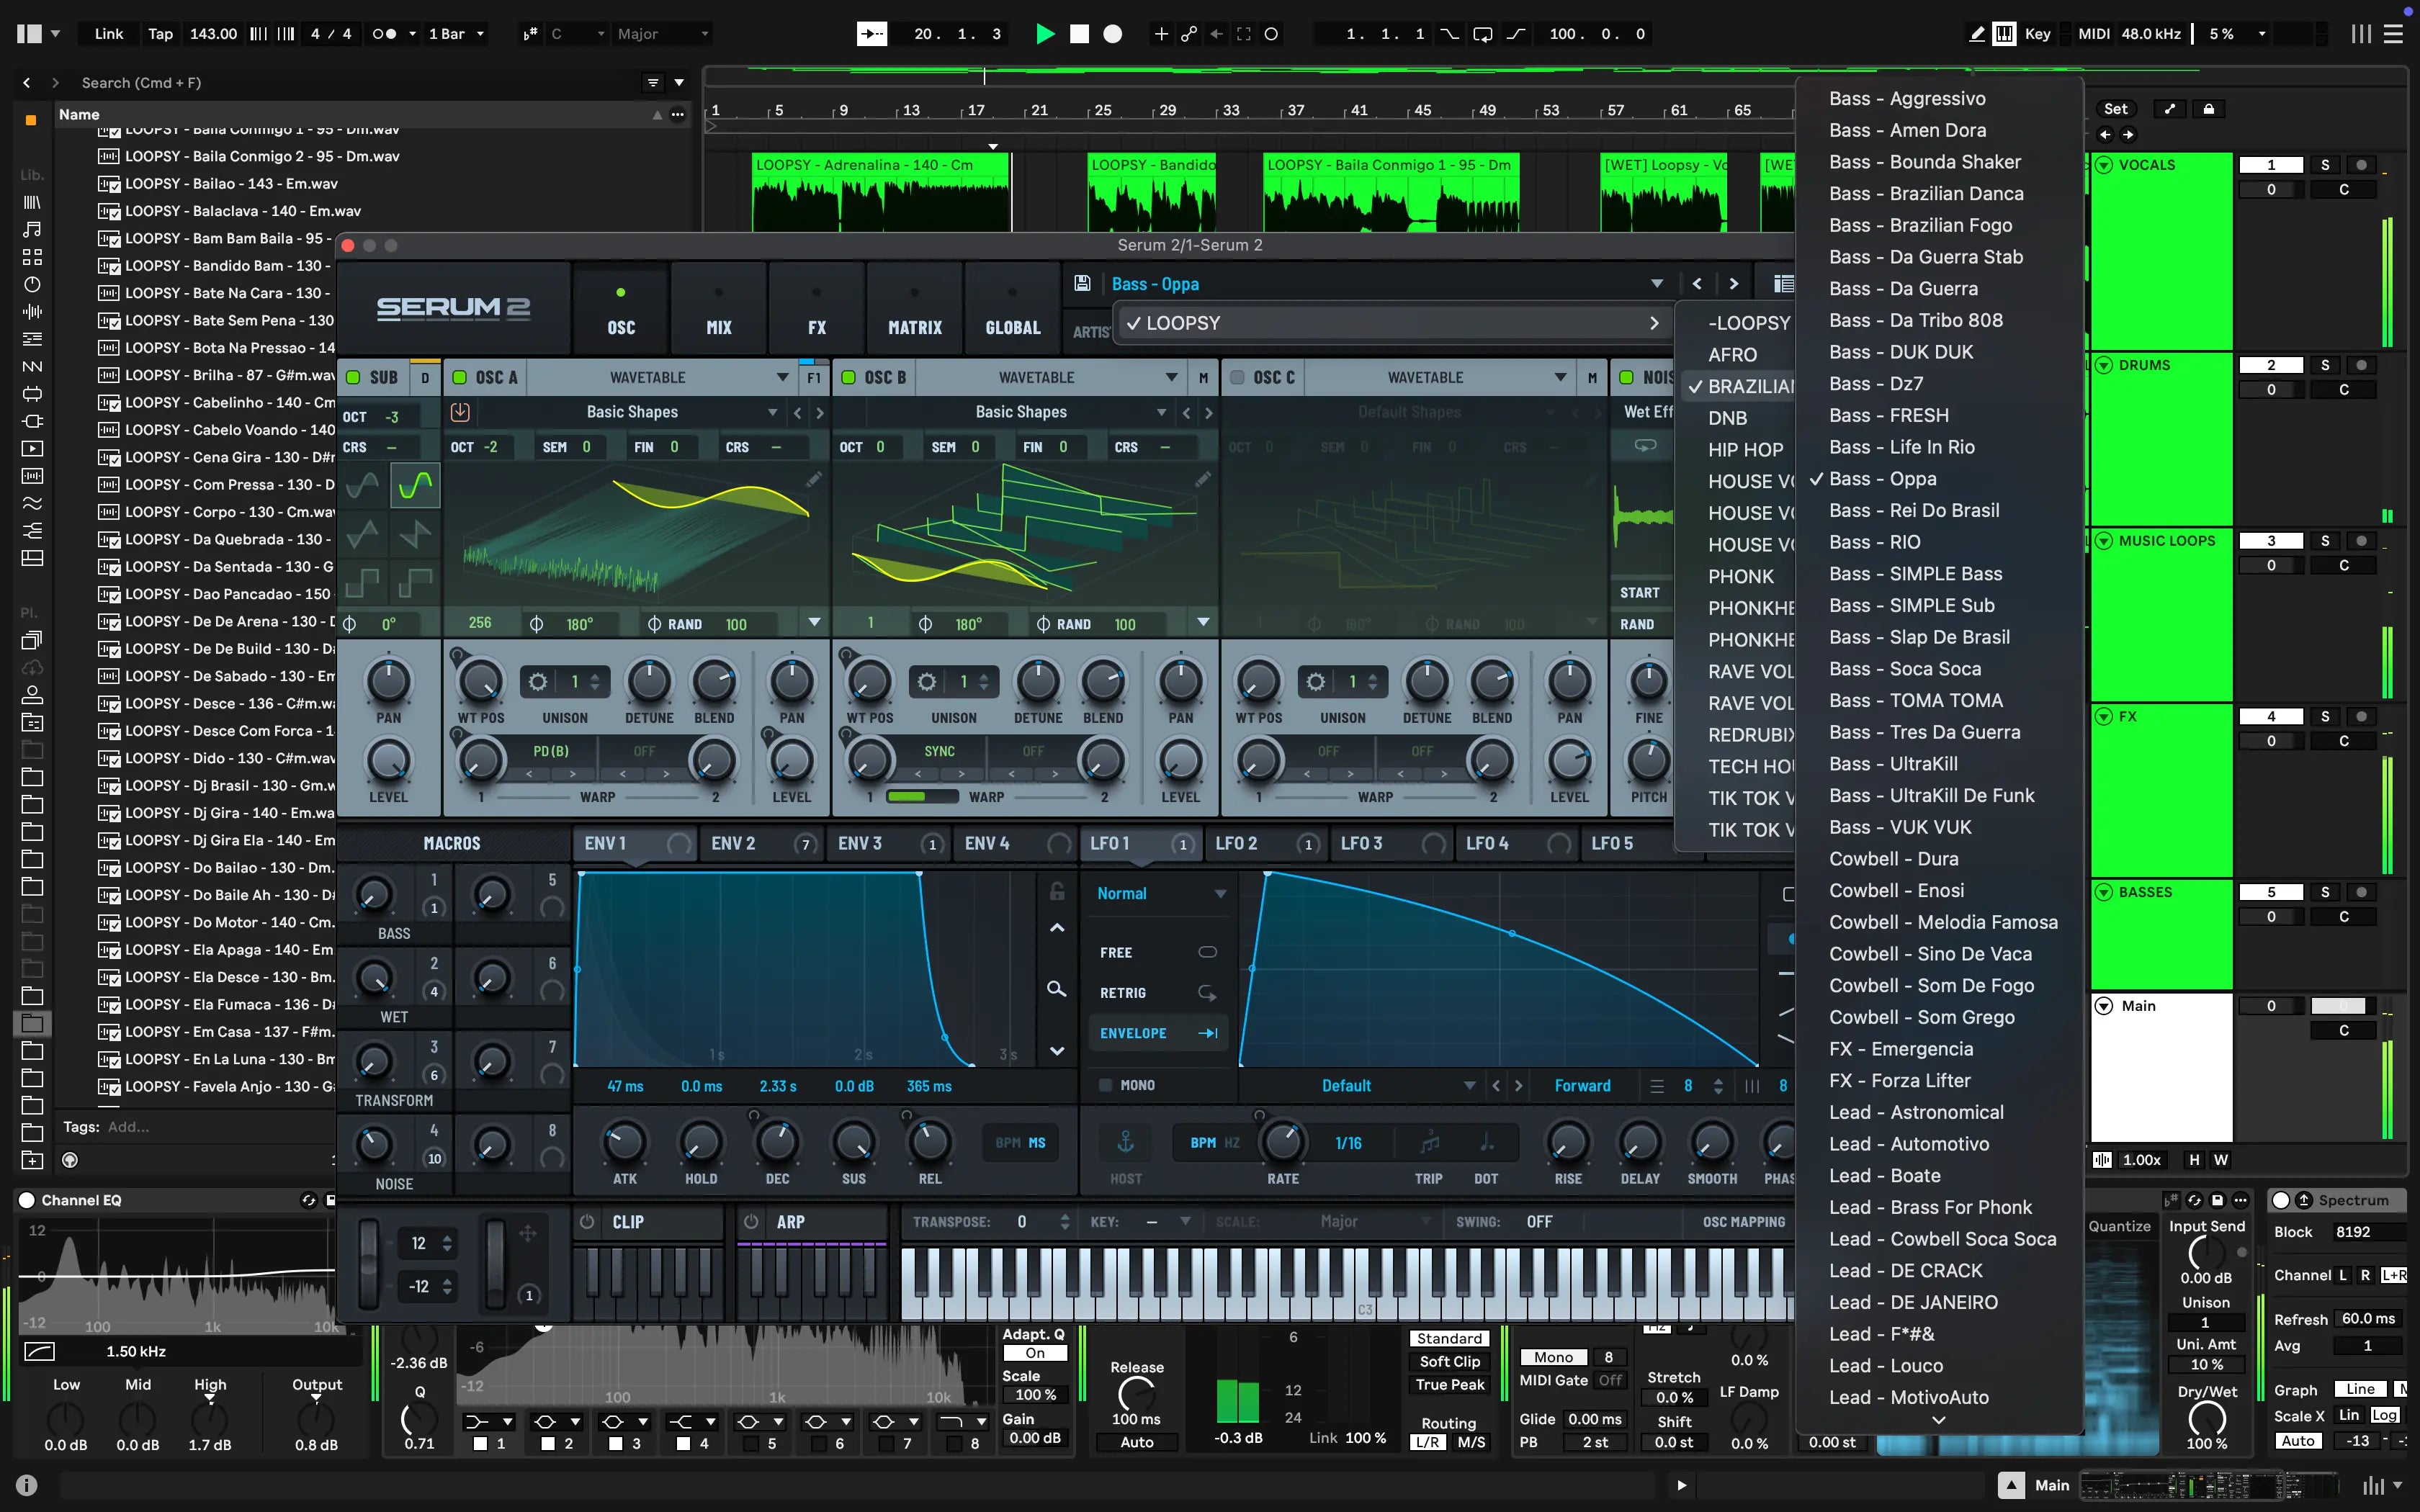The width and height of the screenshot is (2420, 1512).
Task: Select preset Bass - Rei Do Brasil
Action: point(1914,511)
